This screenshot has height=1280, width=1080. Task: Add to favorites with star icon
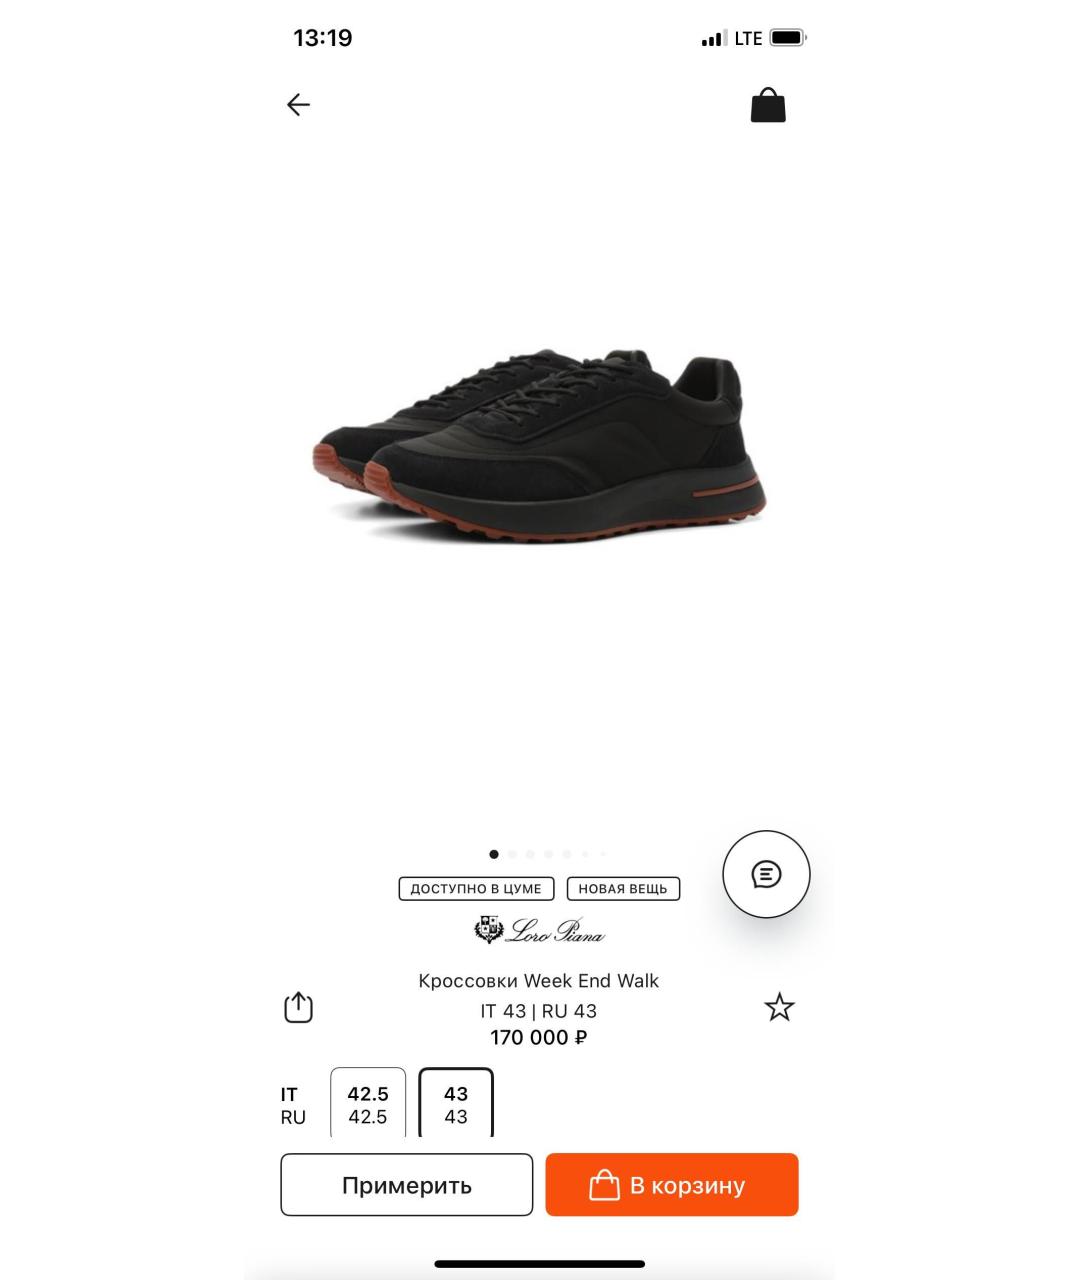[x=779, y=1007]
